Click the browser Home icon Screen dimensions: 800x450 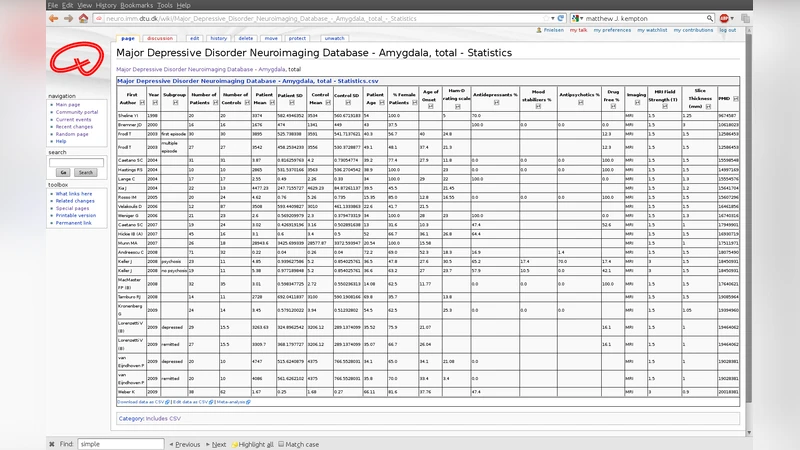83,18
